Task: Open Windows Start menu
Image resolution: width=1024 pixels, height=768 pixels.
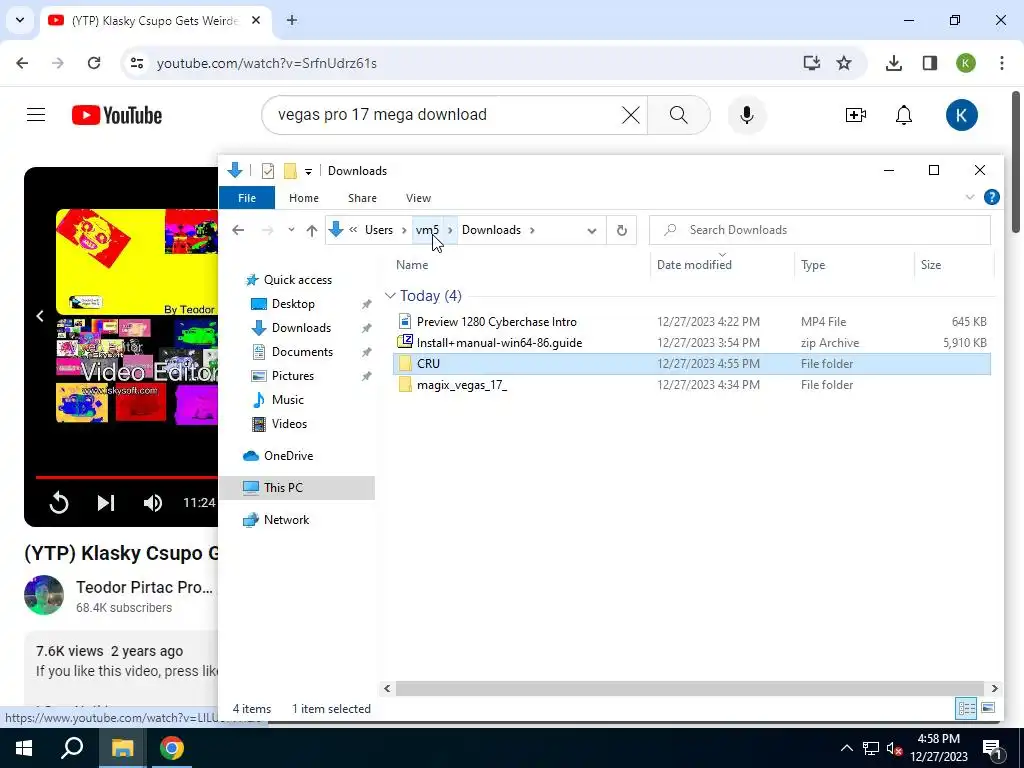Action: 24,748
